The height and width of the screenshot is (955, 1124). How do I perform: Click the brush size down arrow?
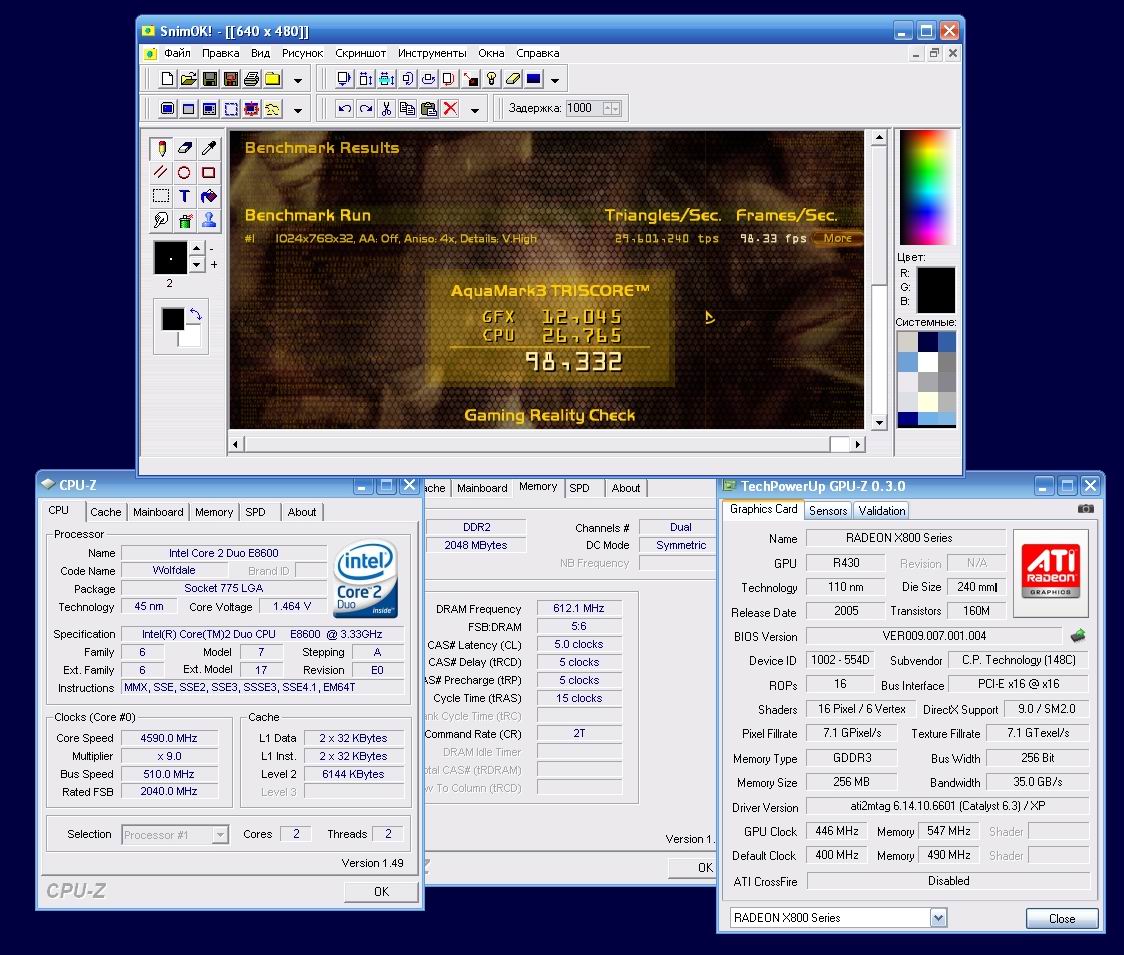click(x=196, y=265)
